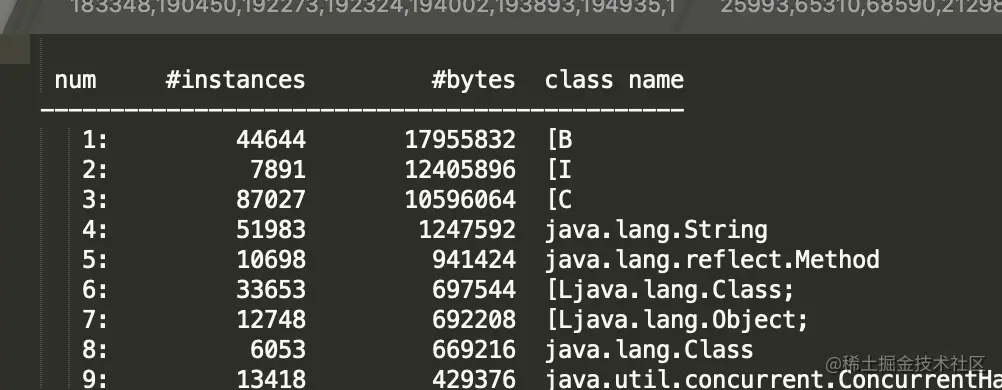Click class name "[I"
This screenshot has width=1002, height=390.
coord(559,169)
